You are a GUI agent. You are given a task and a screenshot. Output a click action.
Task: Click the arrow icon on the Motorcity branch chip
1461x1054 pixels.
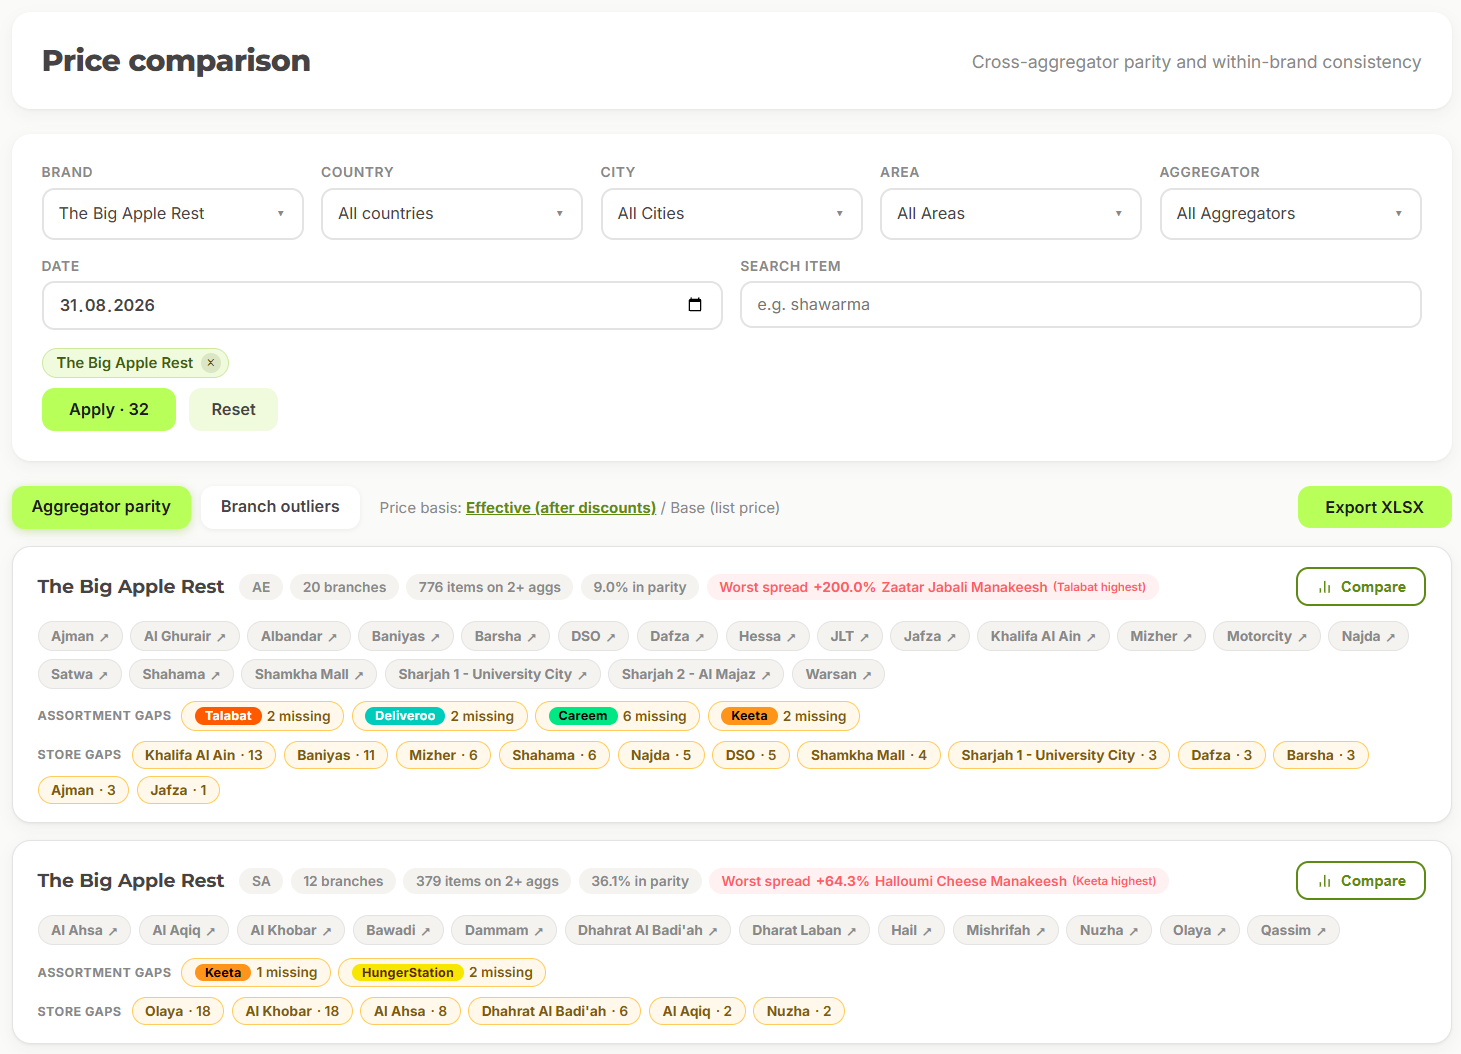1302,637
